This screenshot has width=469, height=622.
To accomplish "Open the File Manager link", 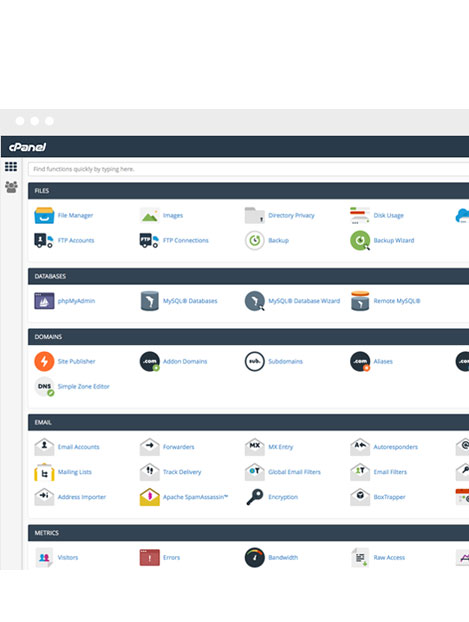I will [75, 215].
